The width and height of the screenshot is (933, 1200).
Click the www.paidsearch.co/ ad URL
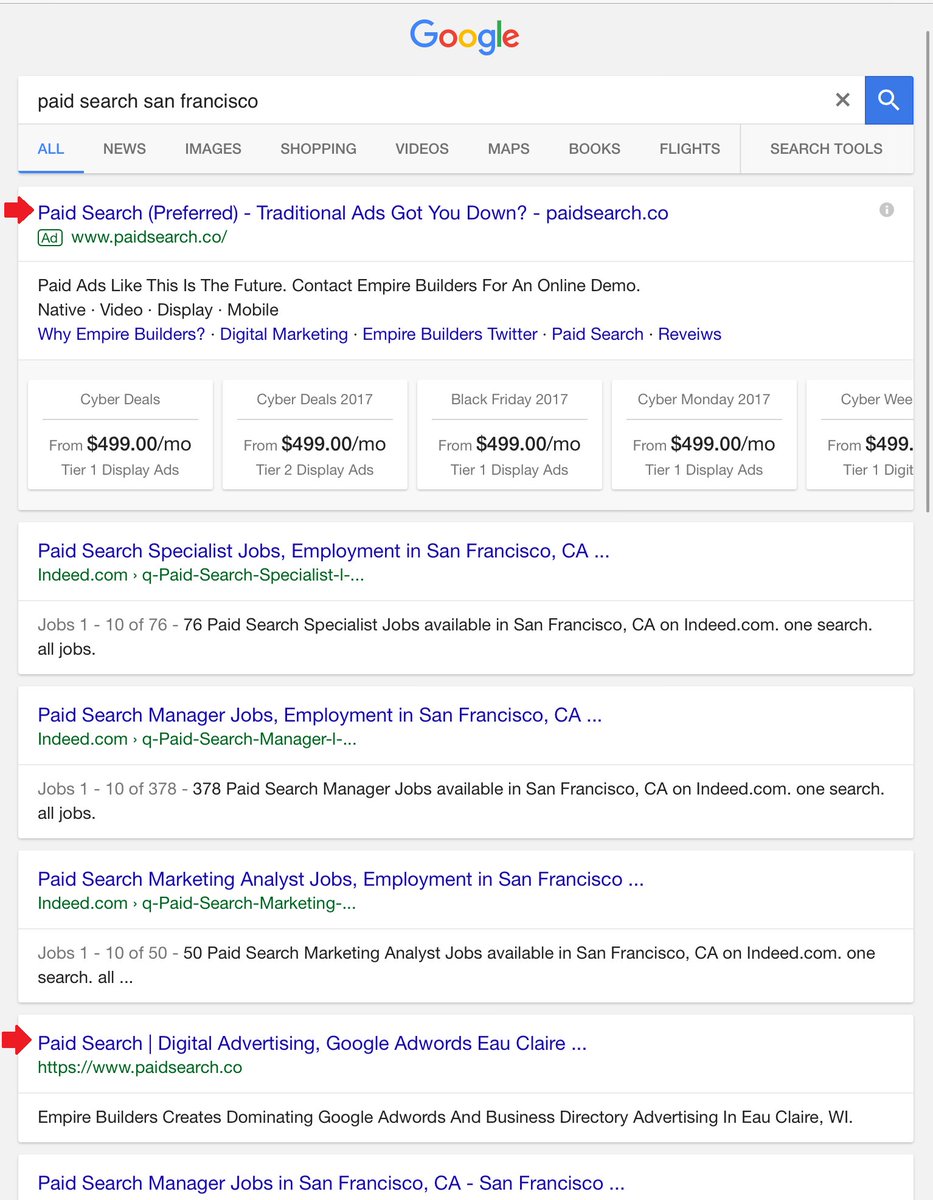149,237
